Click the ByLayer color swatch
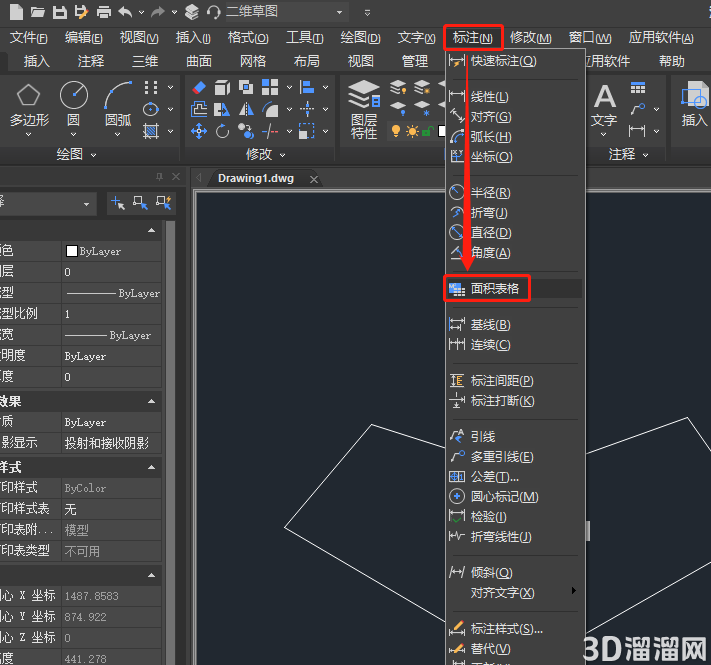The image size is (711, 665). click(72, 251)
